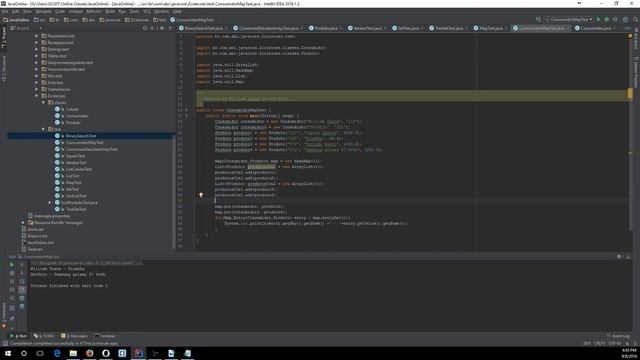Image resolution: width=640 pixels, height=360 pixels.
Task: Click Firefox icon on taskbar
Action: pos(89,353)
